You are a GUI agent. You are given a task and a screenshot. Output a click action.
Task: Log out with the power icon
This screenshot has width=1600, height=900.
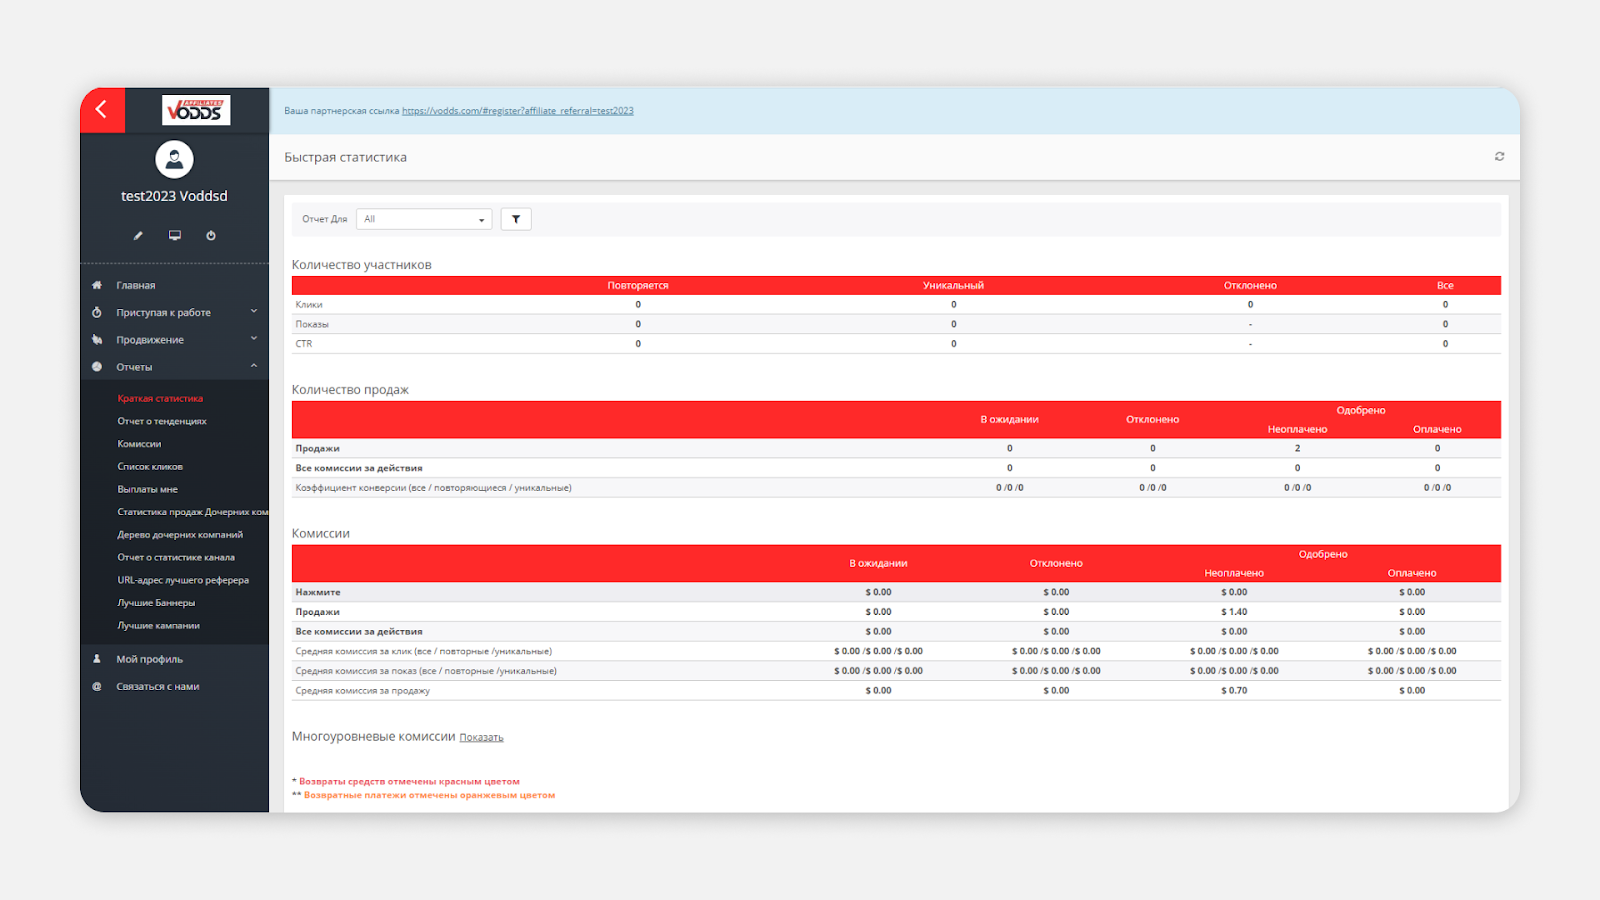211,236
